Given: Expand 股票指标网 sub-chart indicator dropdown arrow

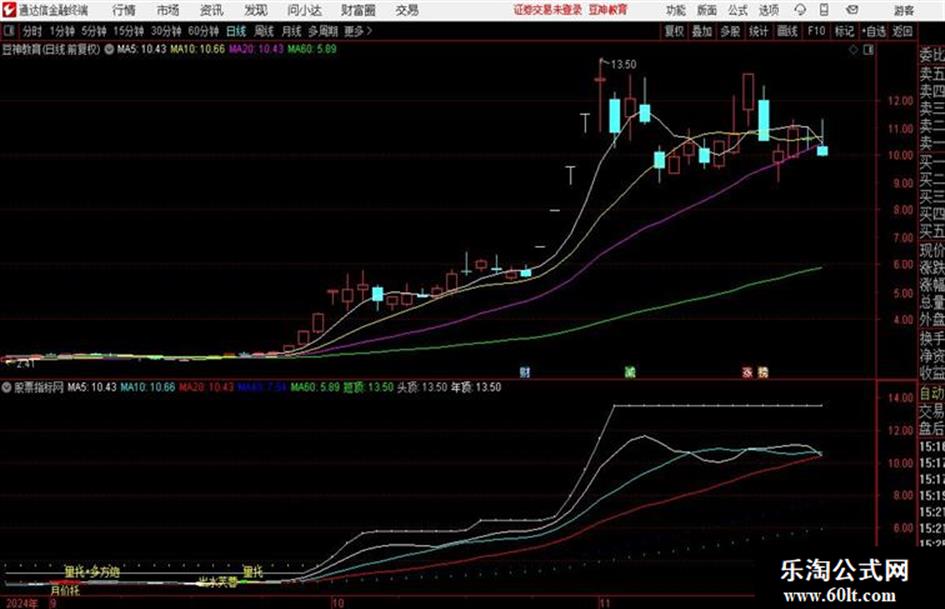Looking at the screenshot, I should pos(7,387).
